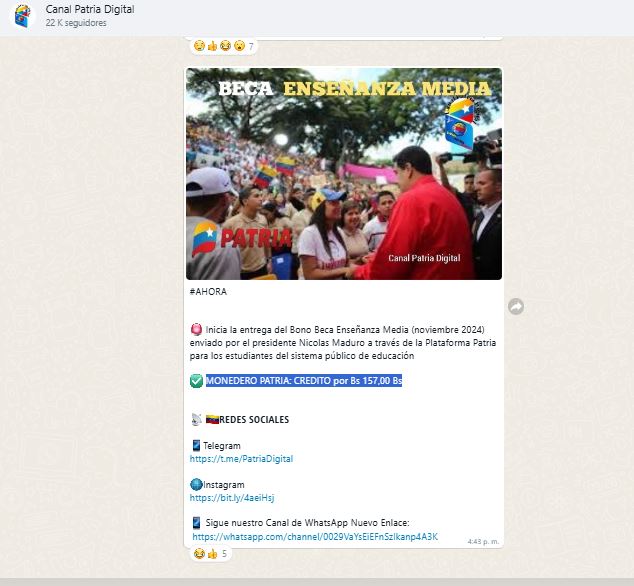634x586 pixels.
Task: Click the highlighted MONEDERO PATRIA credit text
Action: [304, 381]
